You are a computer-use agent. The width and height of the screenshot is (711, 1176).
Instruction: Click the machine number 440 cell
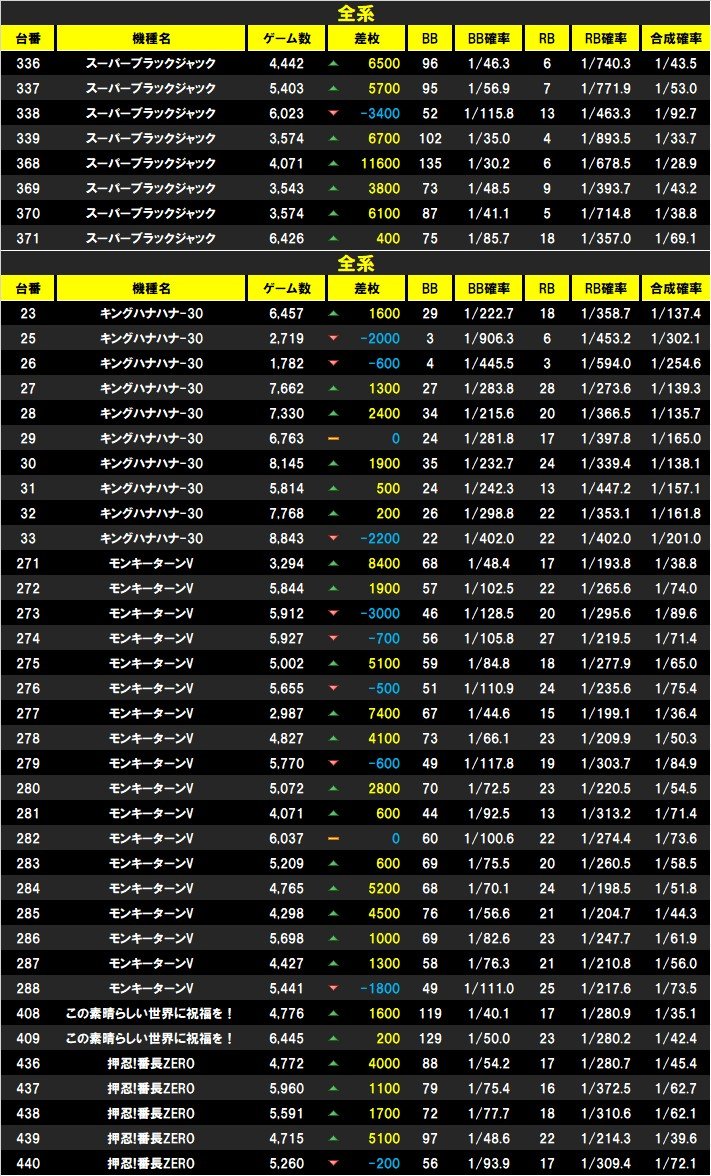[x=28, y=1163]
